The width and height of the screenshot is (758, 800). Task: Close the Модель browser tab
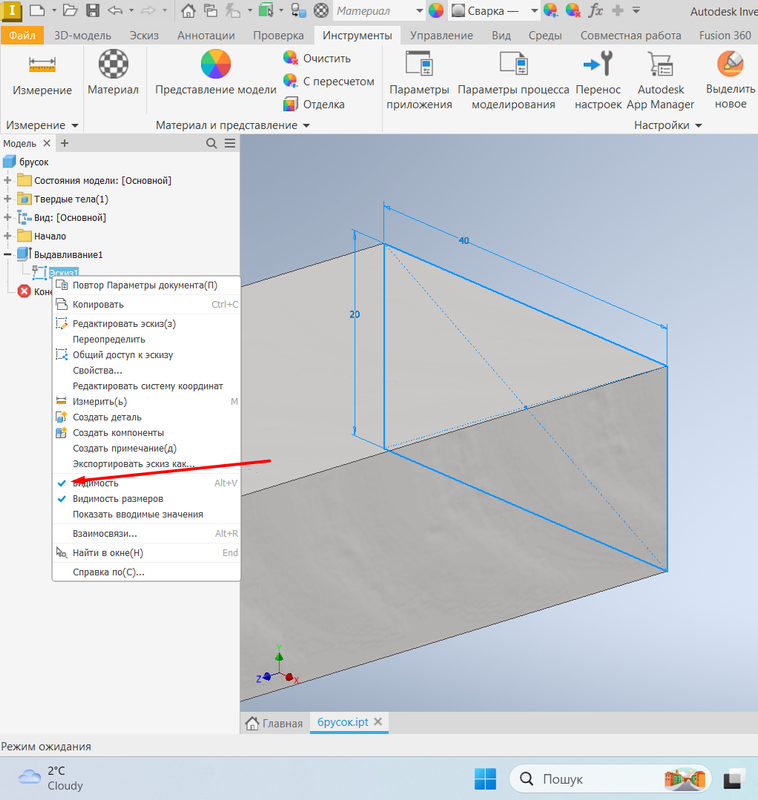(46, 143)
